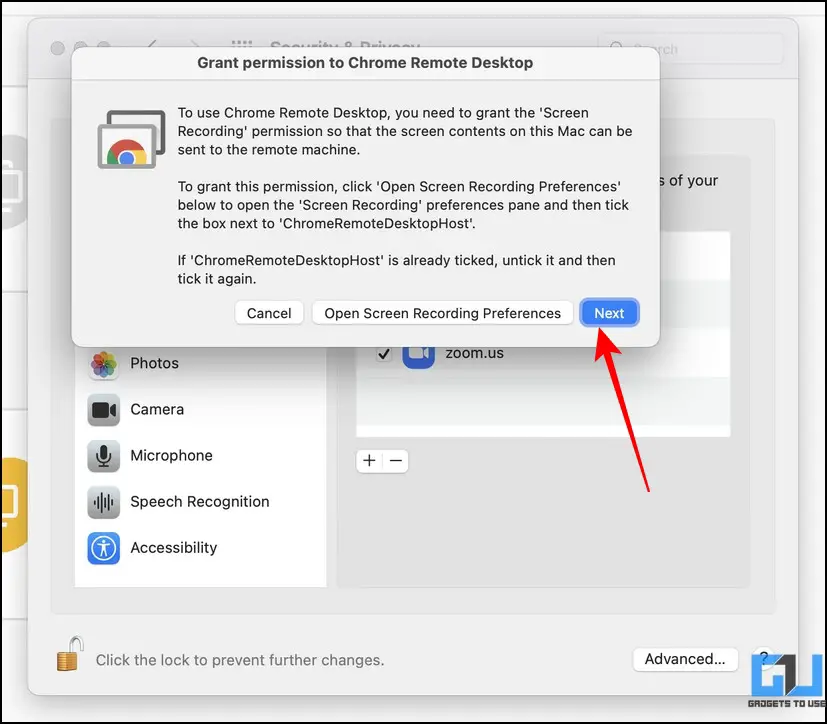Select the Camera icon in the sidebar

point(103,410)
